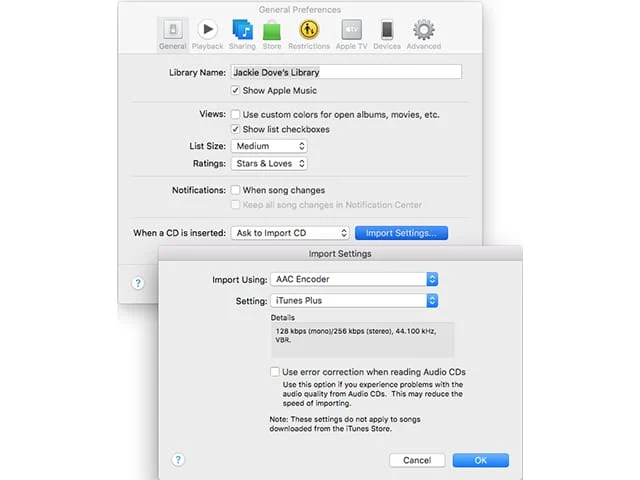Open the Apple TV preferences icon
The image size is (640, 480).
tap(351, 34)
